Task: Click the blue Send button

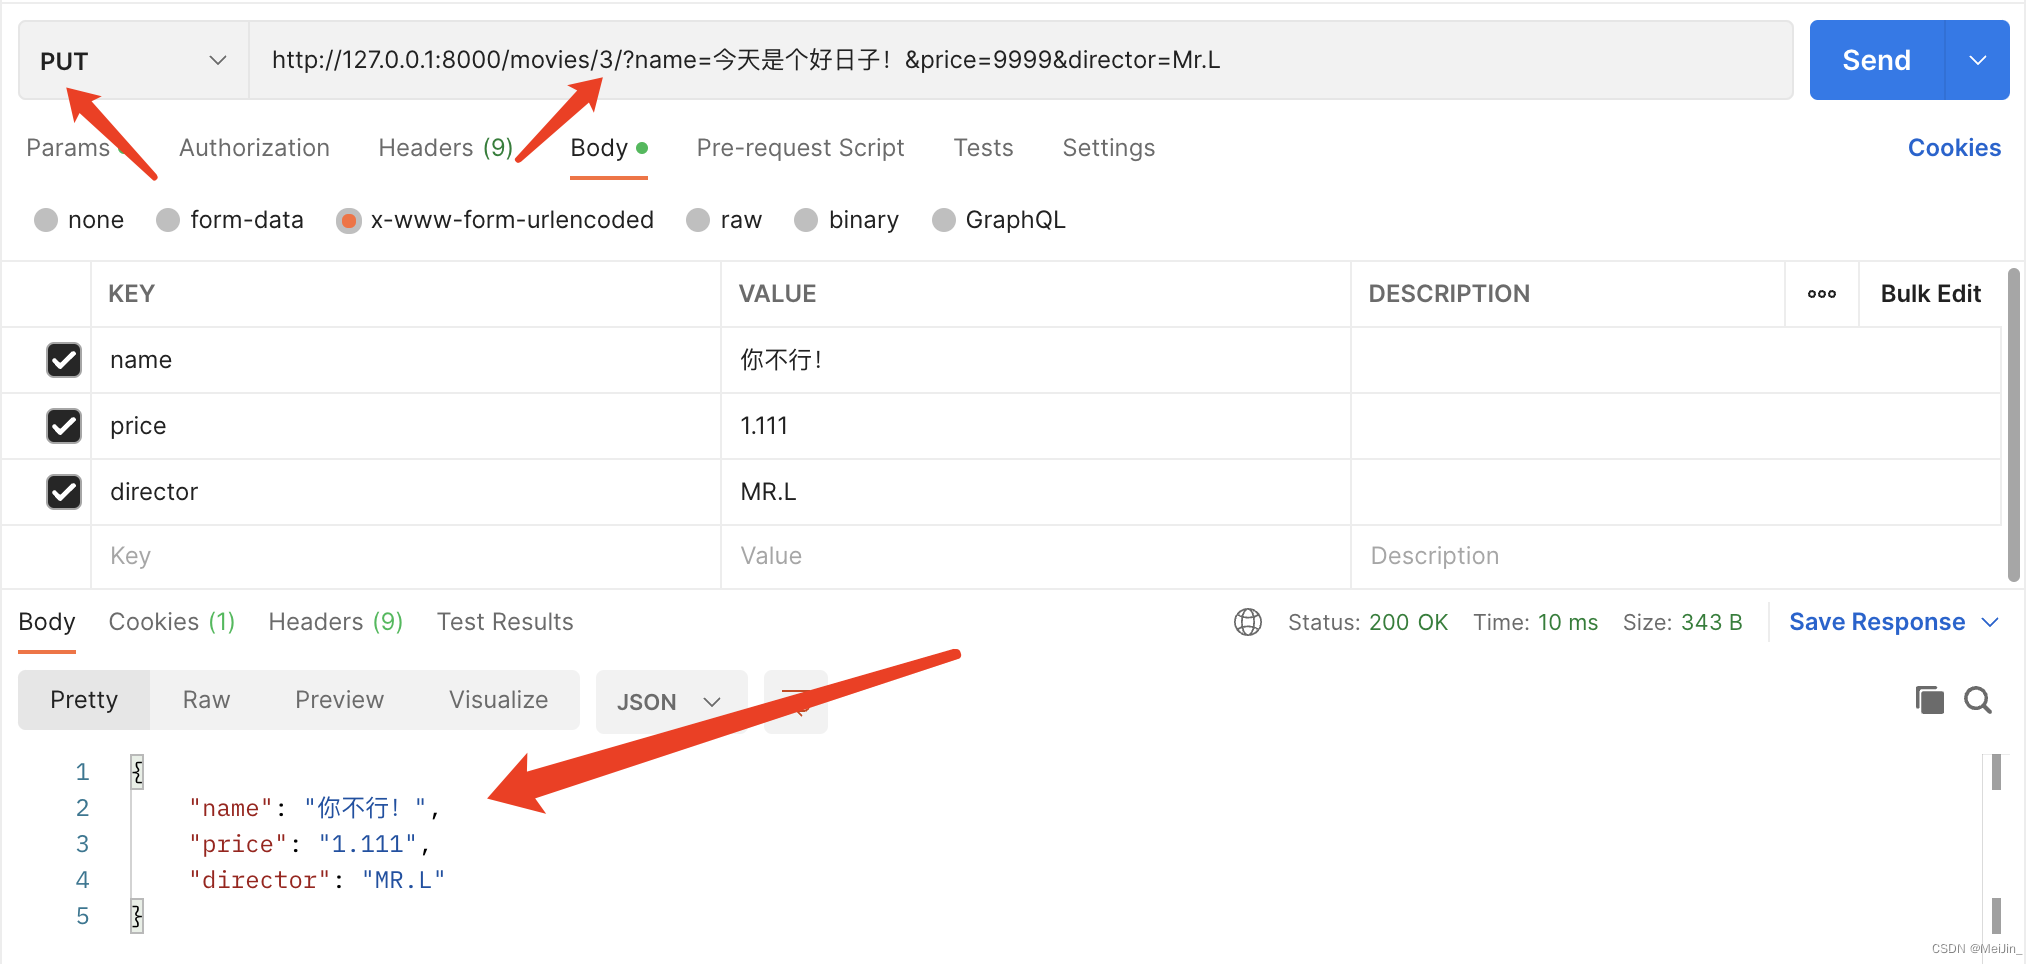Action: [1876, 60]
